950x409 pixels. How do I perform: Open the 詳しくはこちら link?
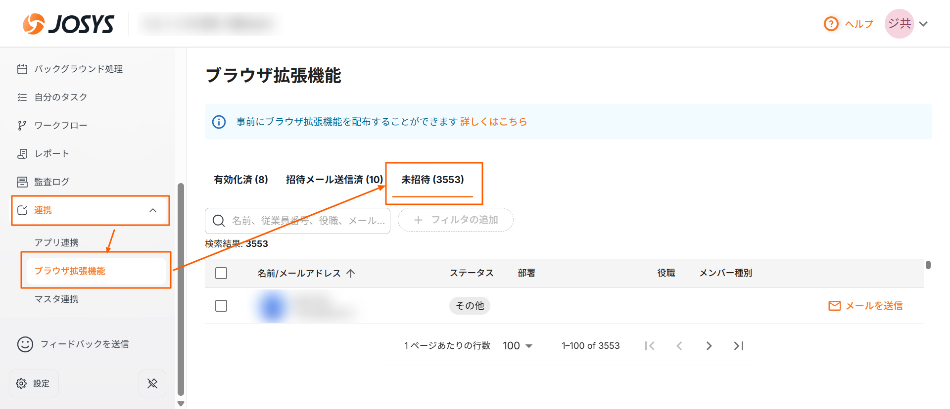493,121
